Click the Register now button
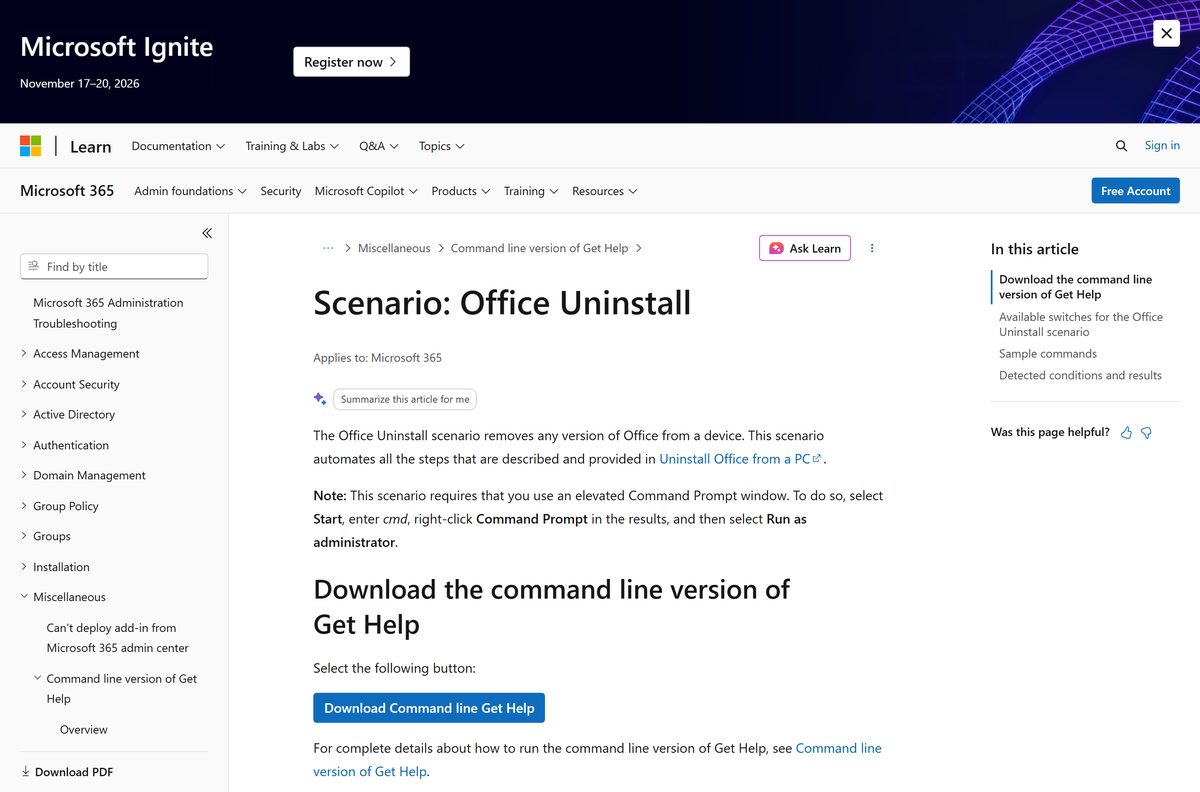1200x792 pixels. tap(351, 62)
